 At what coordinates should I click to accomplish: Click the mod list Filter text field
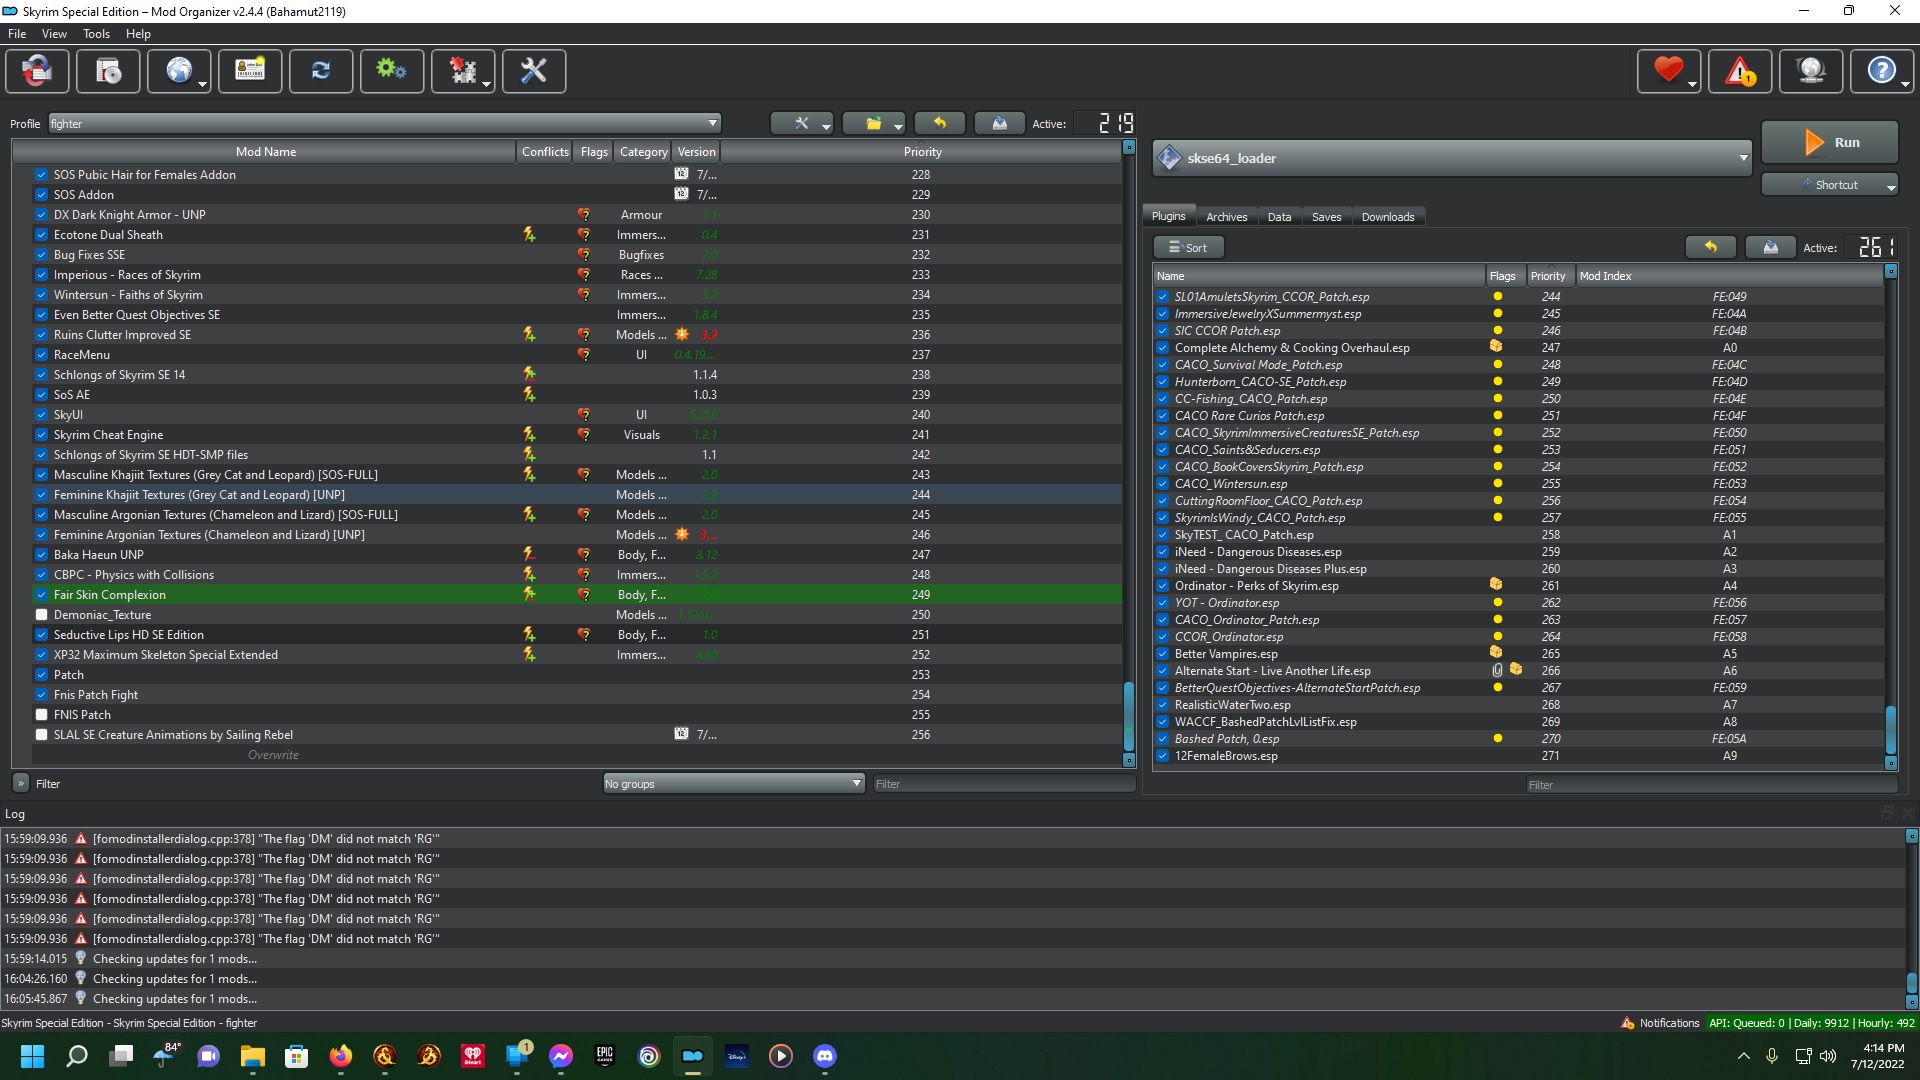[1003, 784]
